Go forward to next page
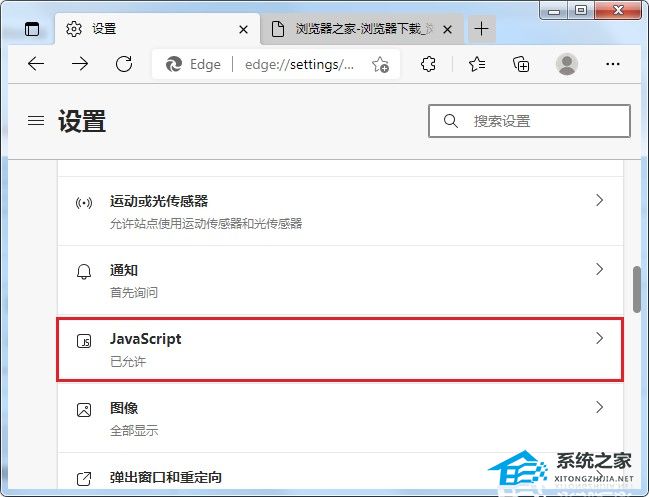Image resolution: width=649 pixels, height=497 pixels. pos(79,64)
